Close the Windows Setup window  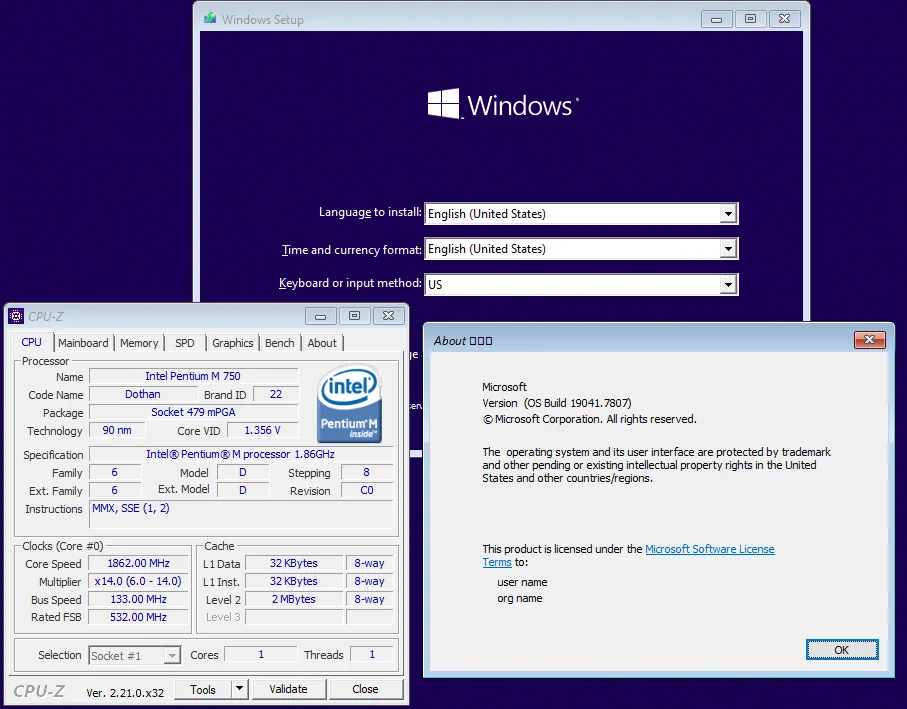pos(784,19)
